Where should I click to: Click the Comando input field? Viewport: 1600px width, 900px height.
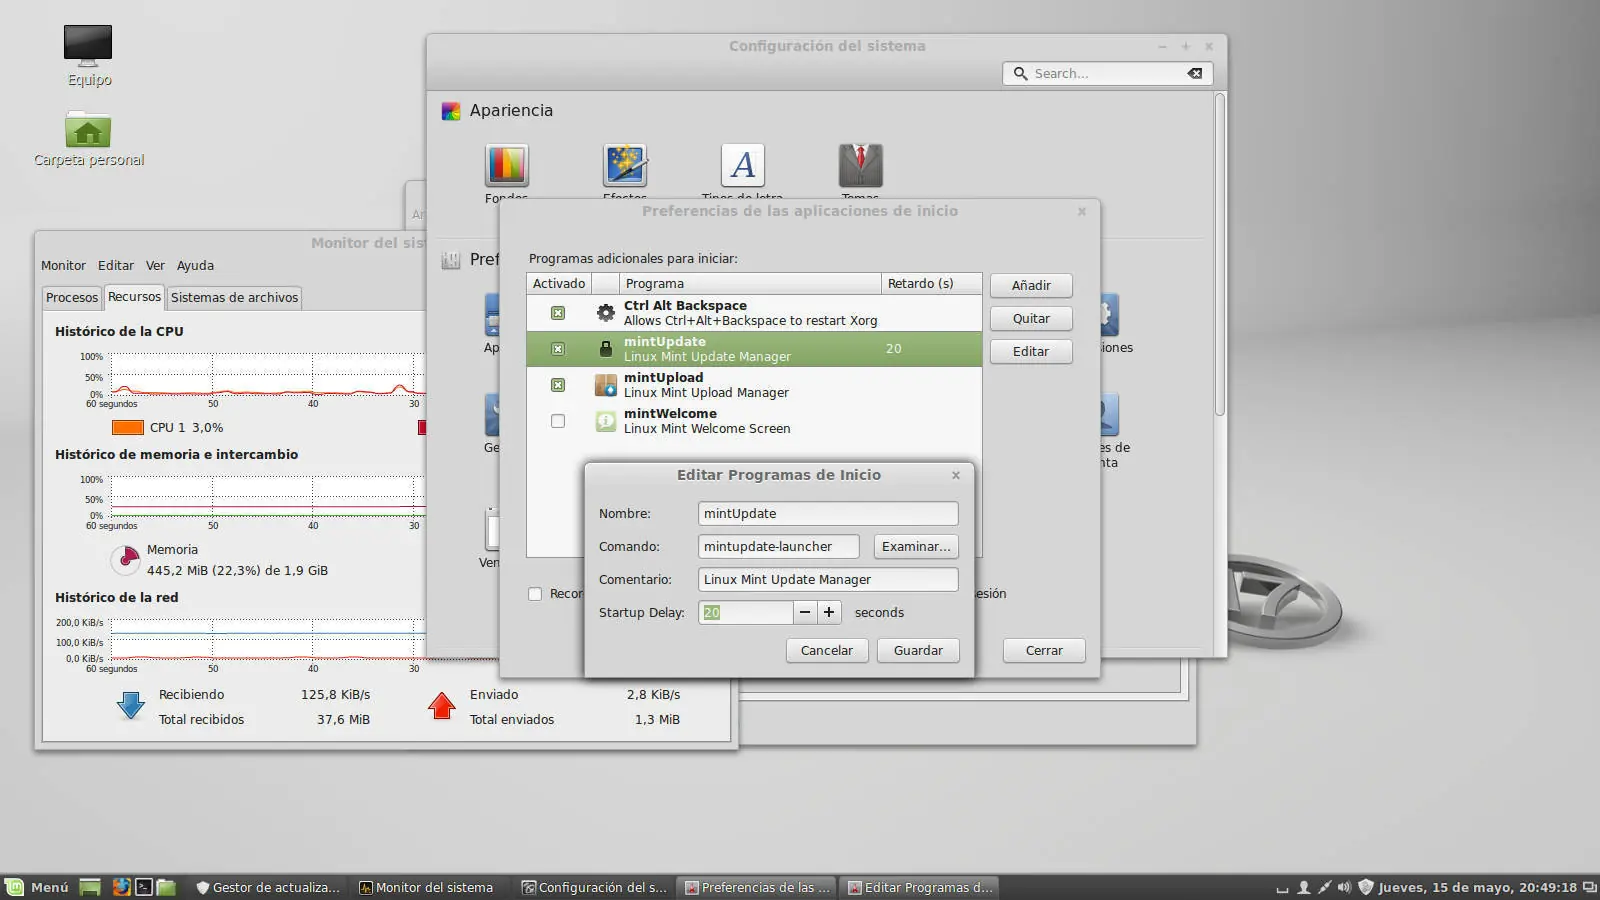point(779,546)
